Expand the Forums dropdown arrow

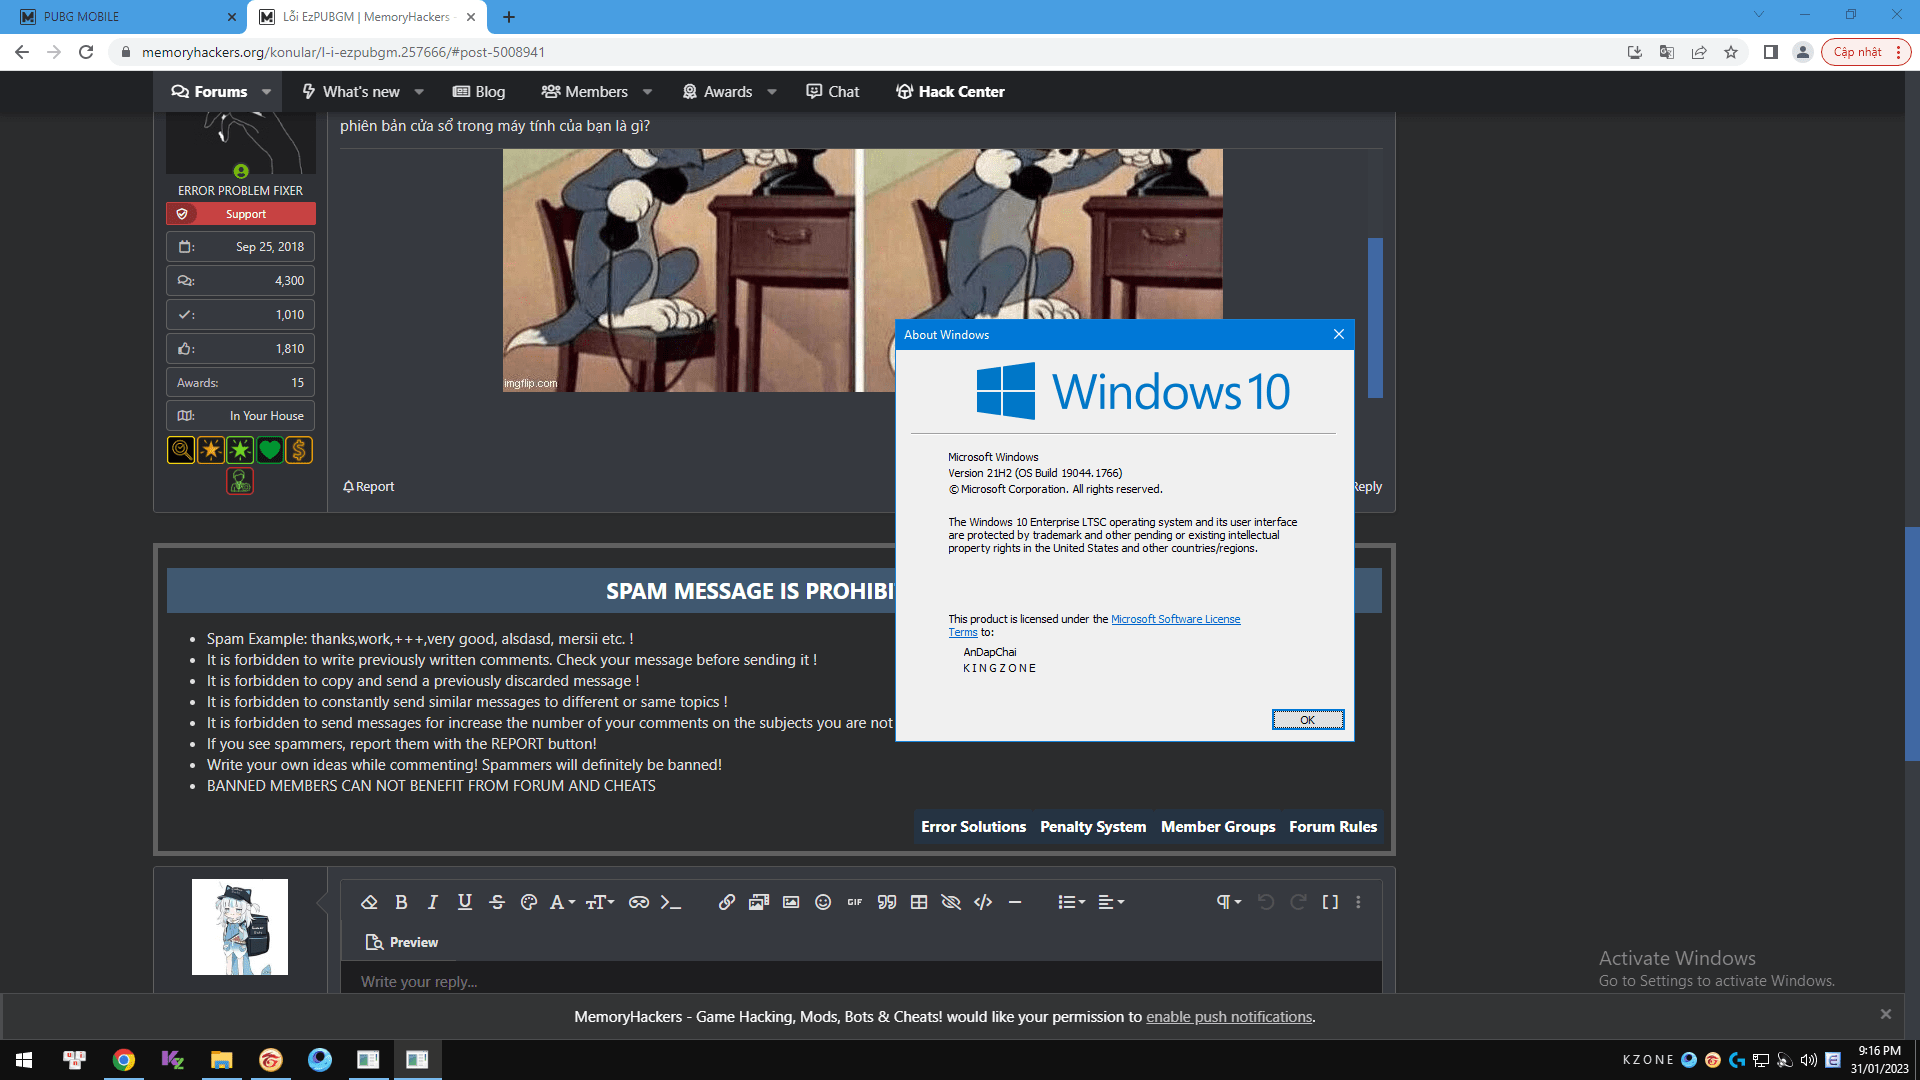267,91
